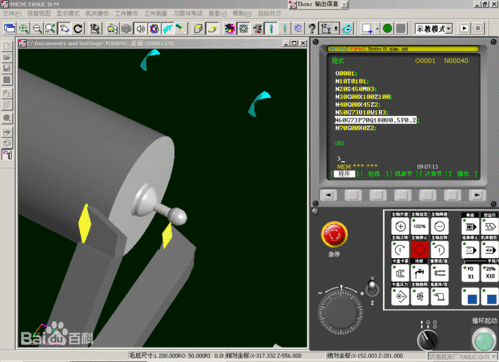
Task: Click the black circular rotate arrow icon
Action: coord(78,29)
